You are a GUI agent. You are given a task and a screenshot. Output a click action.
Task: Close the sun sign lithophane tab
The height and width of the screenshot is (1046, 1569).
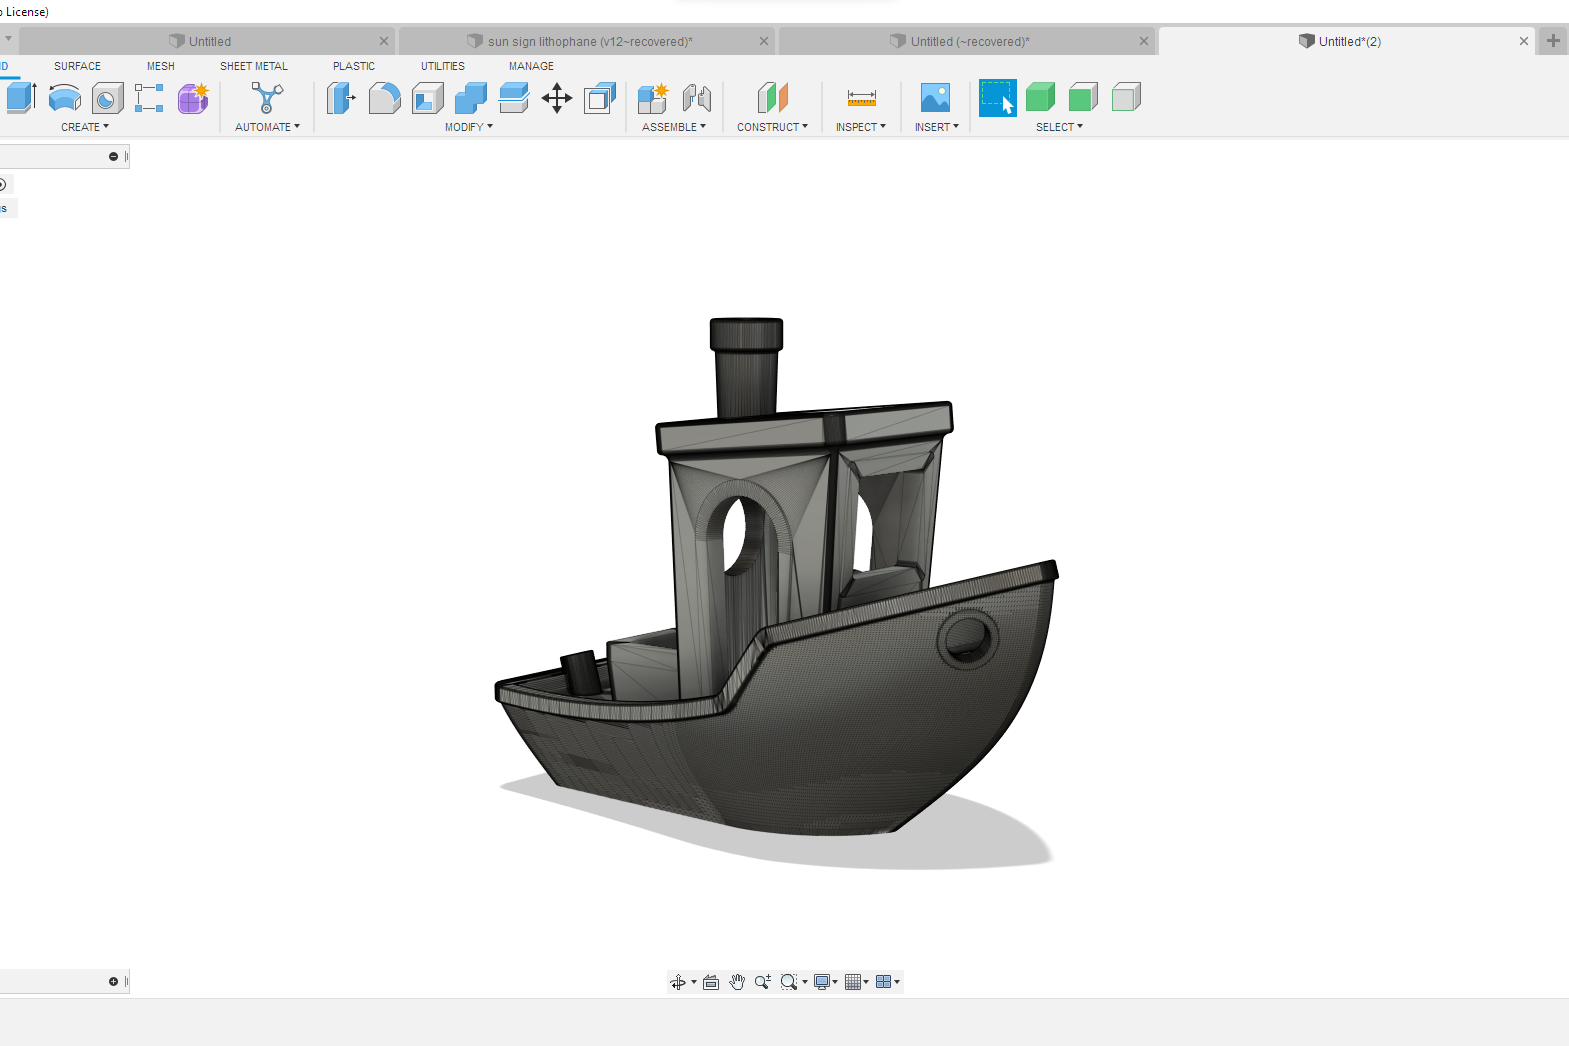[x=764, y=41]
